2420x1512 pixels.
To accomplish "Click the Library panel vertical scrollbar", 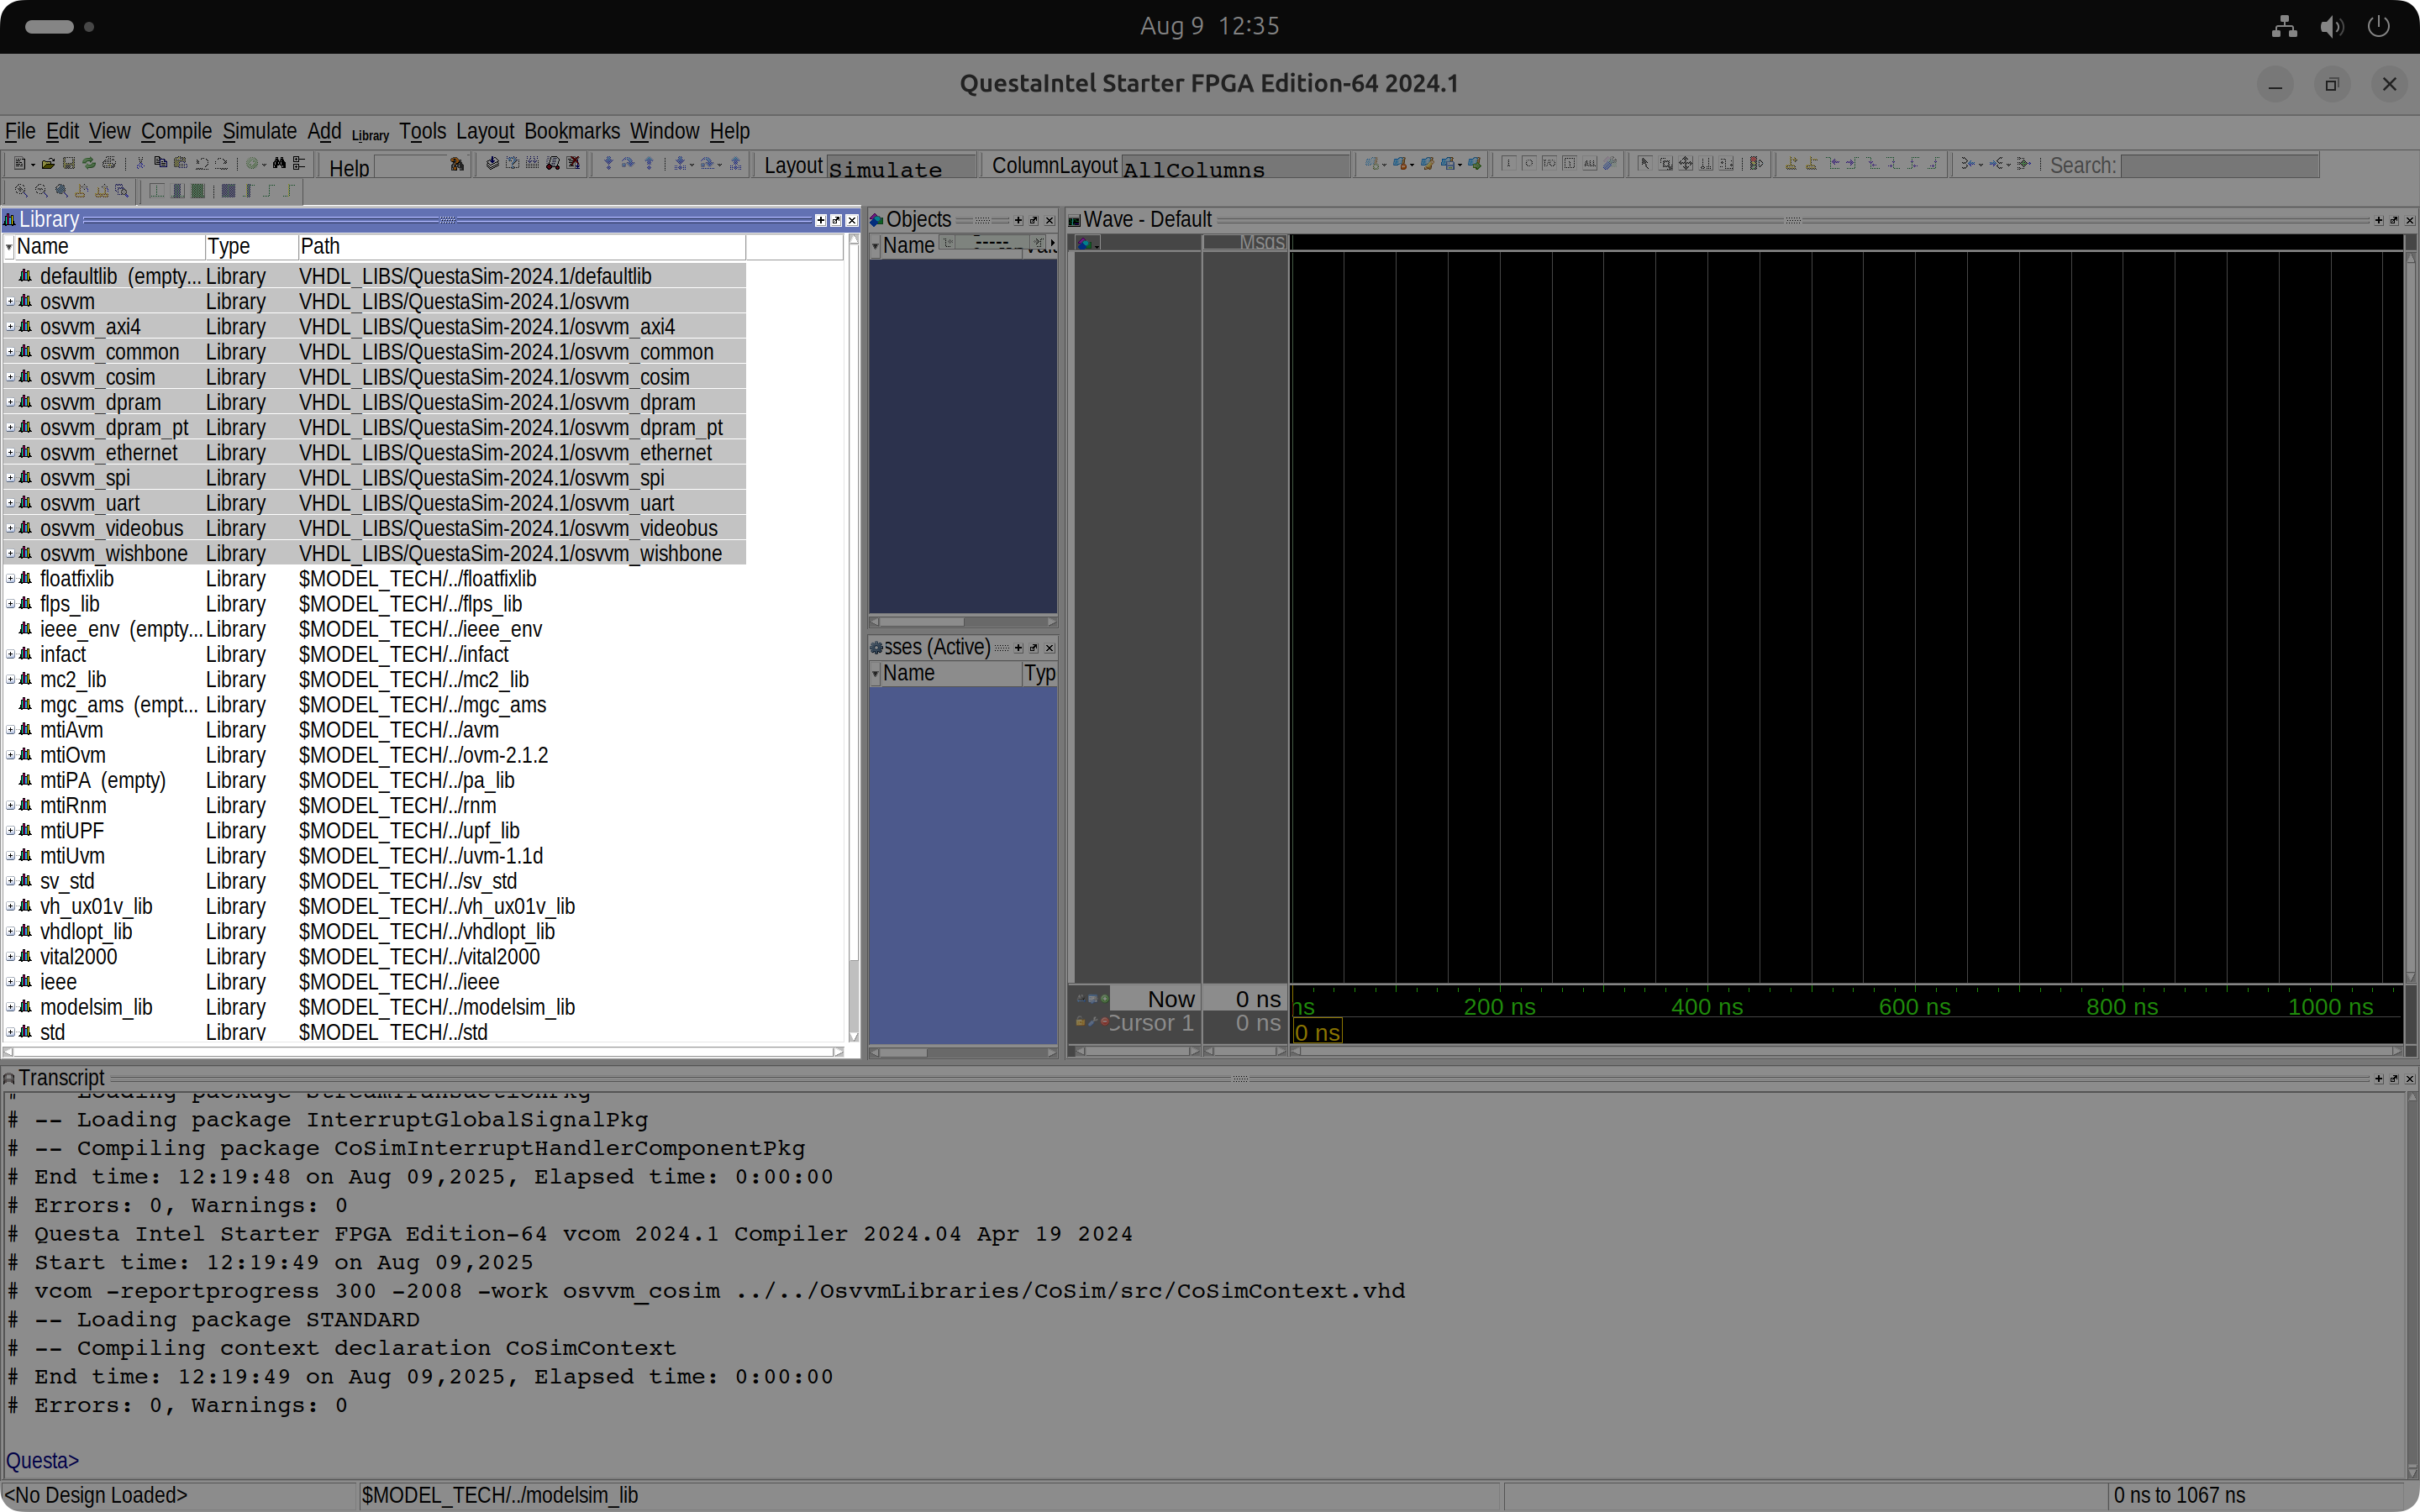I will tap(853, 600).
